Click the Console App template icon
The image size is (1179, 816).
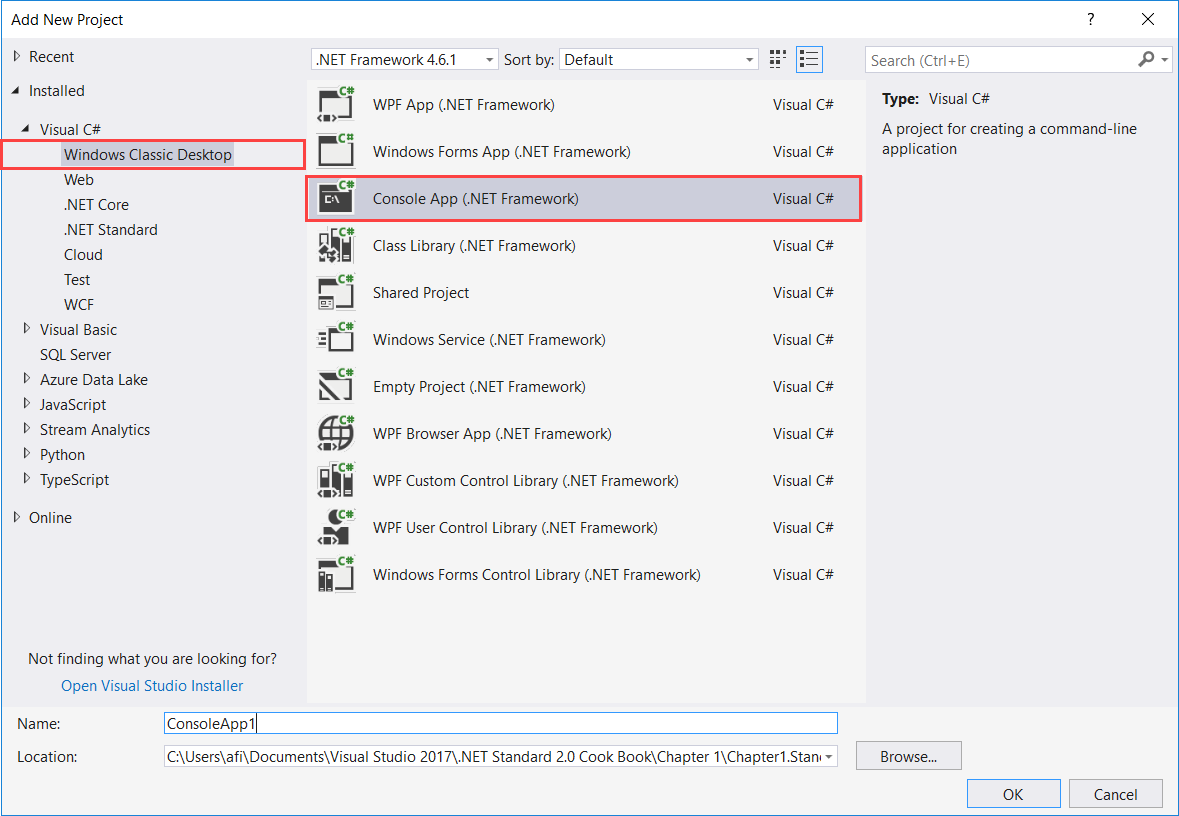pos(335,199)
